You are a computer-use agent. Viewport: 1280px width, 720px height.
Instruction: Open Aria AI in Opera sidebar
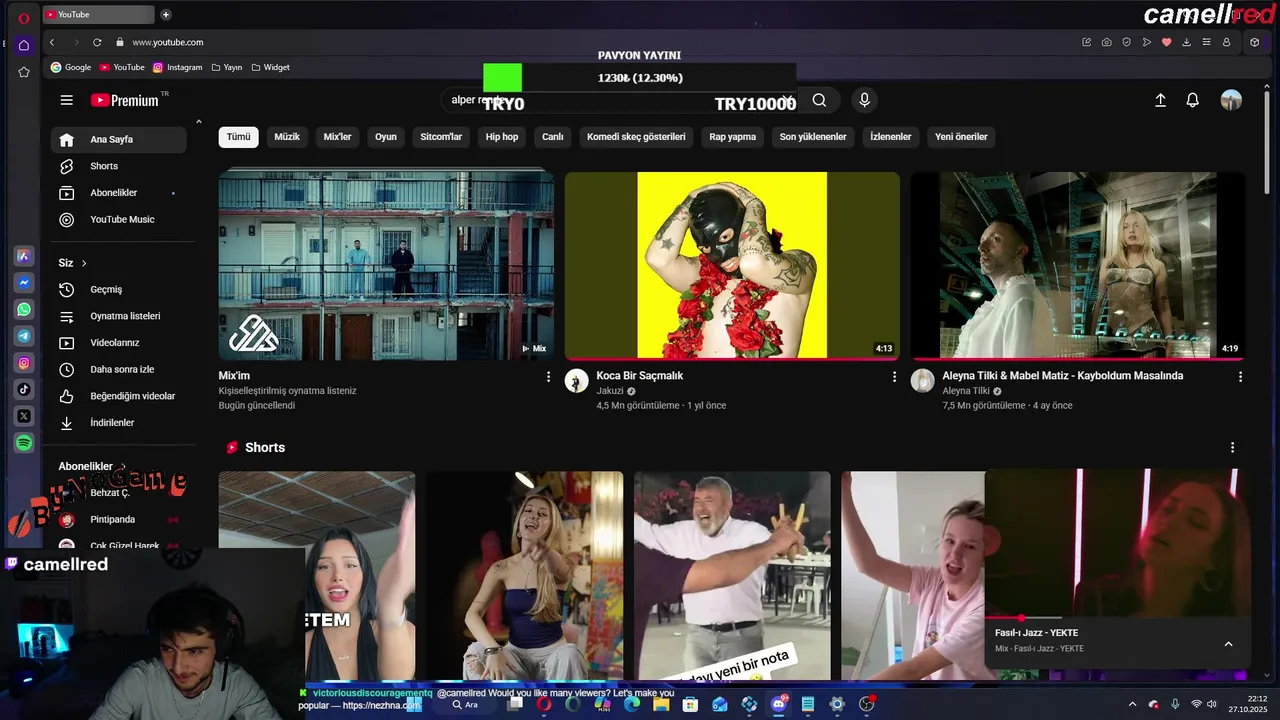24,256
